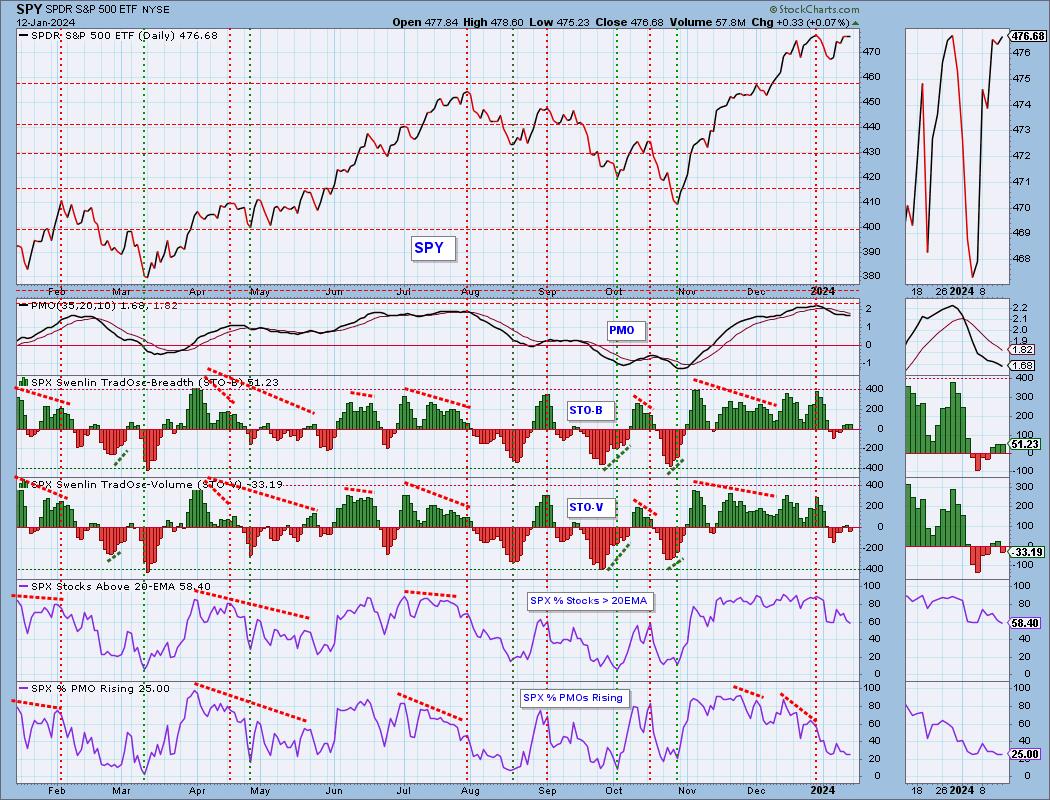
Task: Click the Open 477.84 header value
Action: [425, 22]
